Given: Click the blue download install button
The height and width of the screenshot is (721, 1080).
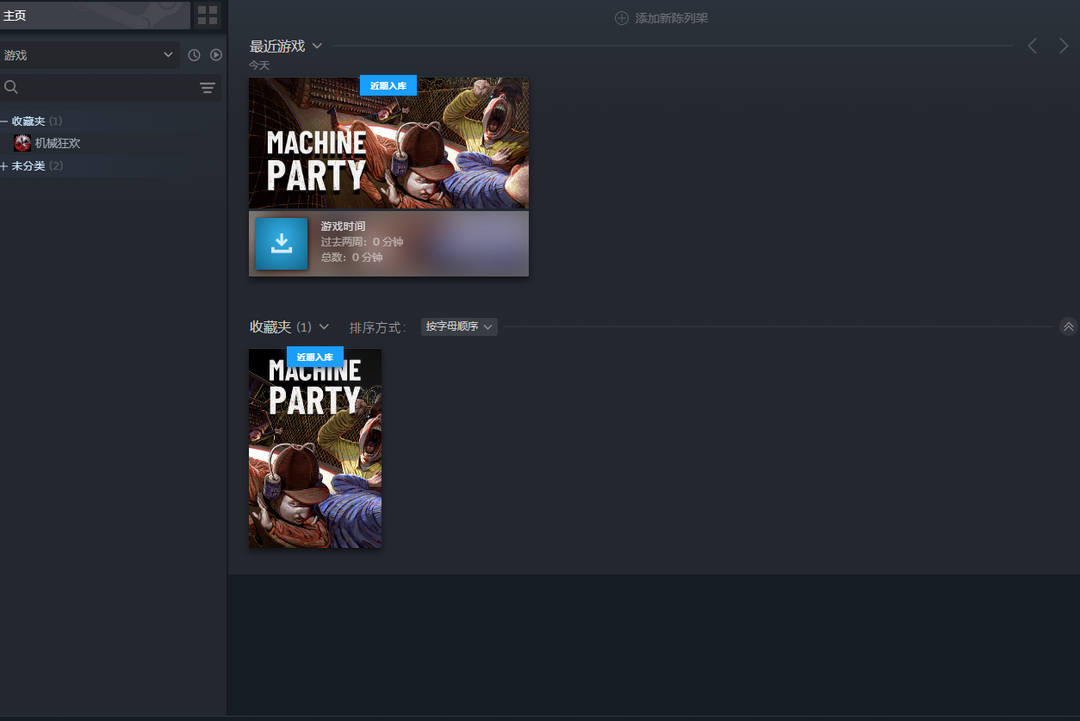Looking at the screenshot, I should click(282, 244).
